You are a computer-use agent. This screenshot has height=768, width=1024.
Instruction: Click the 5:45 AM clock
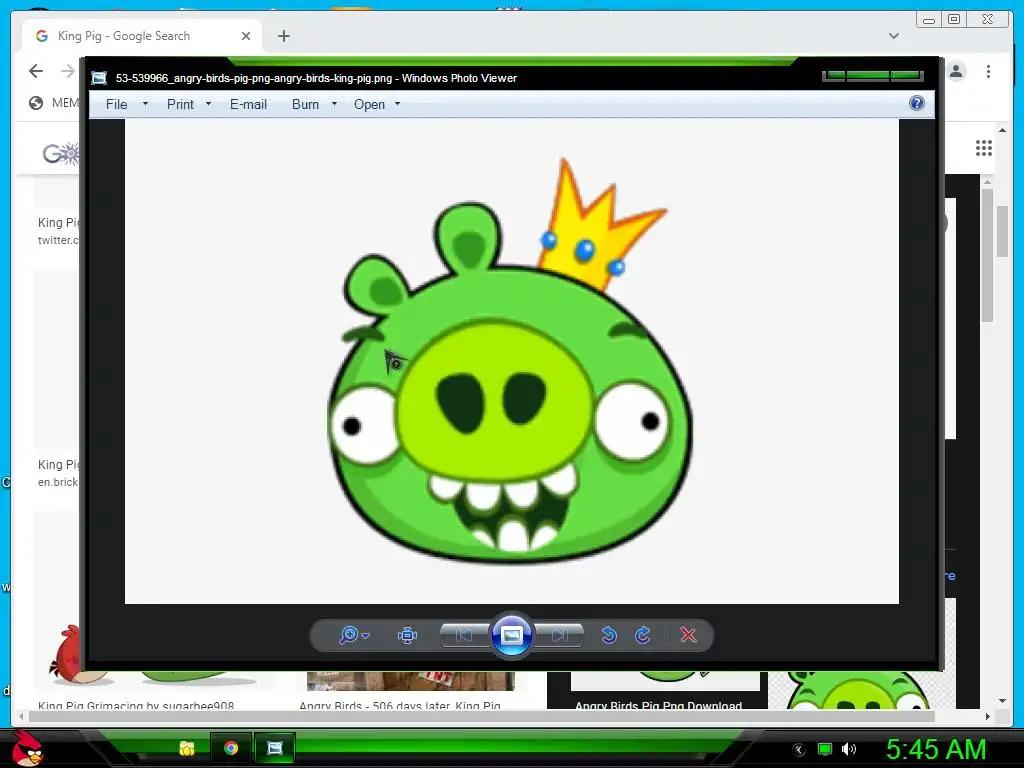(936, 749)
